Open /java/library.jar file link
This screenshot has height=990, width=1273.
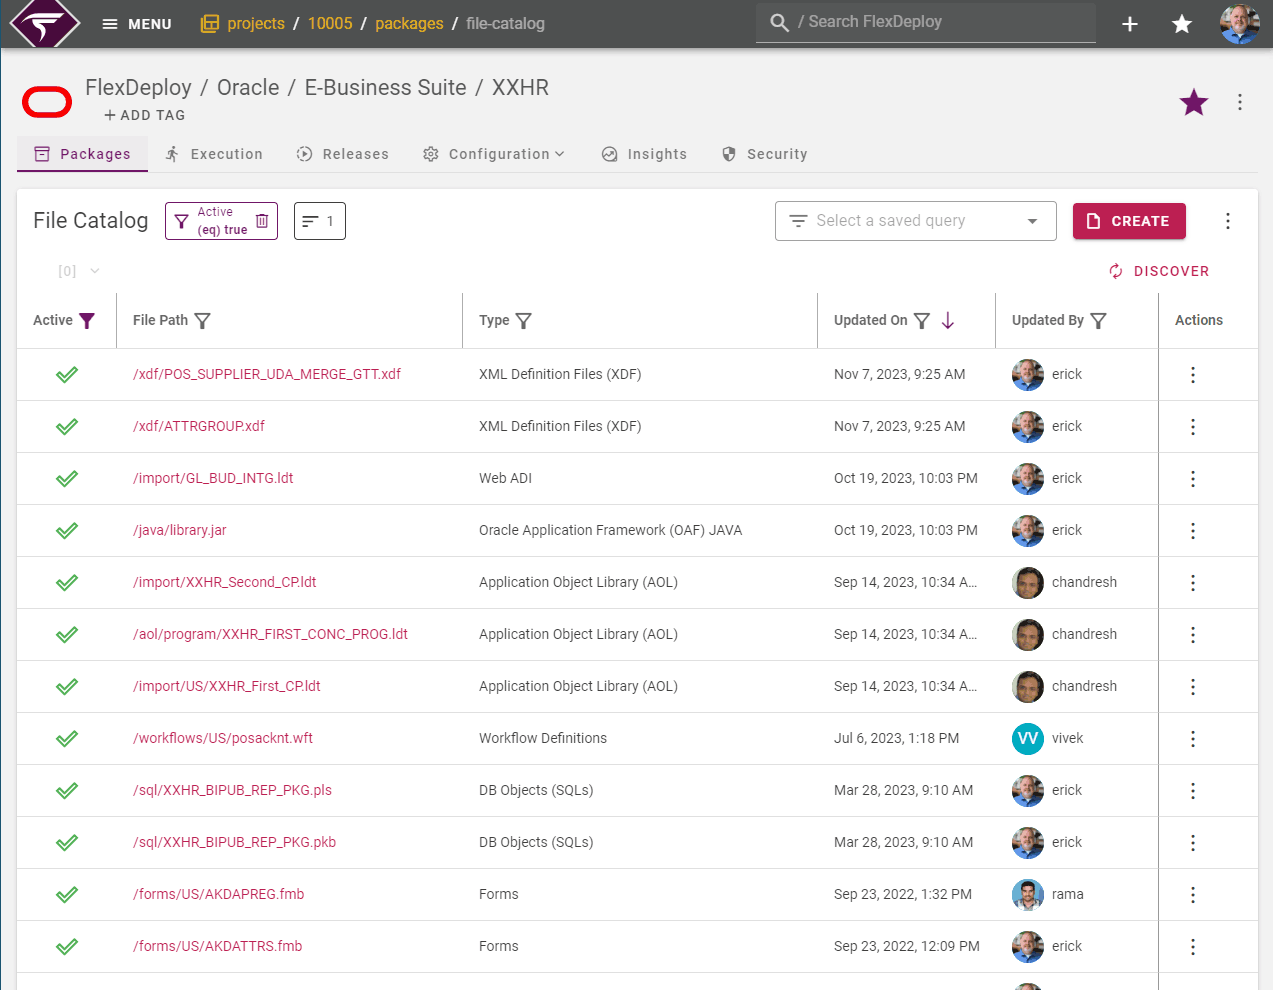(x=180, y=530)
